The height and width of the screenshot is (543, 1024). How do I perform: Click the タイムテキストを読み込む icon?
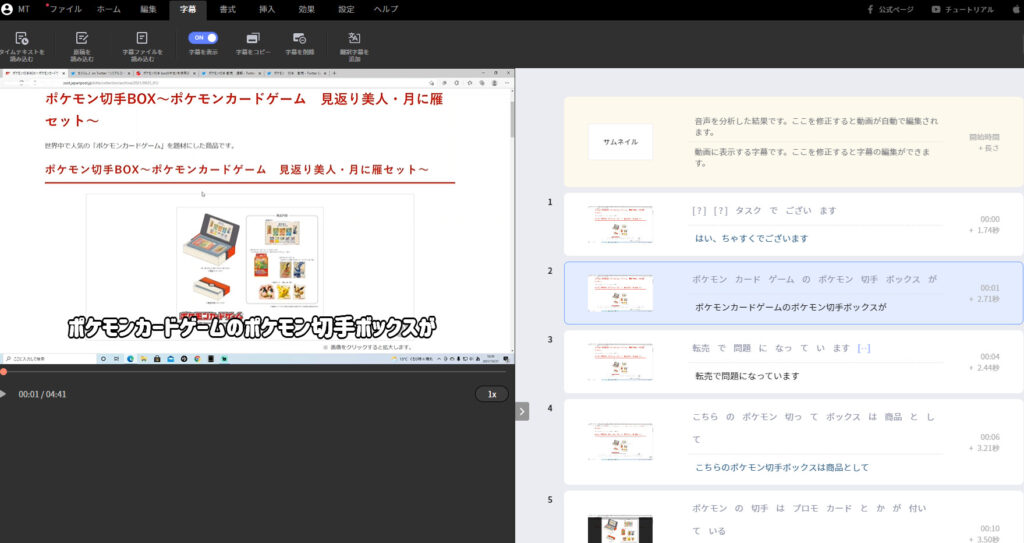tap(22, 39)
